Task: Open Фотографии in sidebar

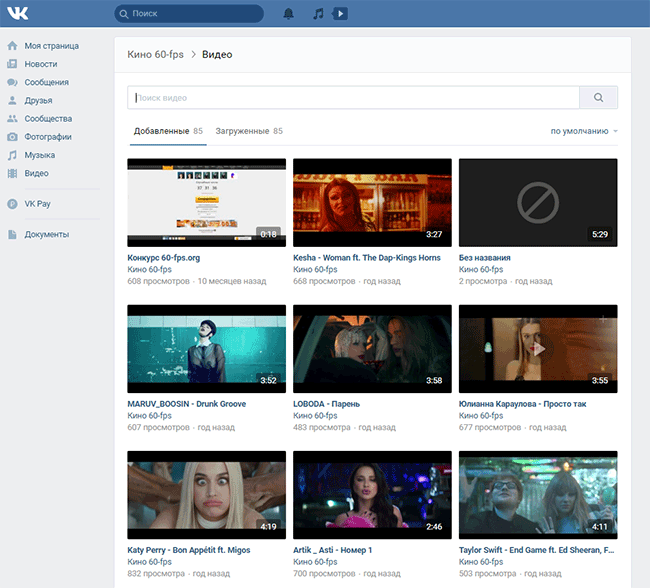Action: pyautogui.click(x=48, y=137)
